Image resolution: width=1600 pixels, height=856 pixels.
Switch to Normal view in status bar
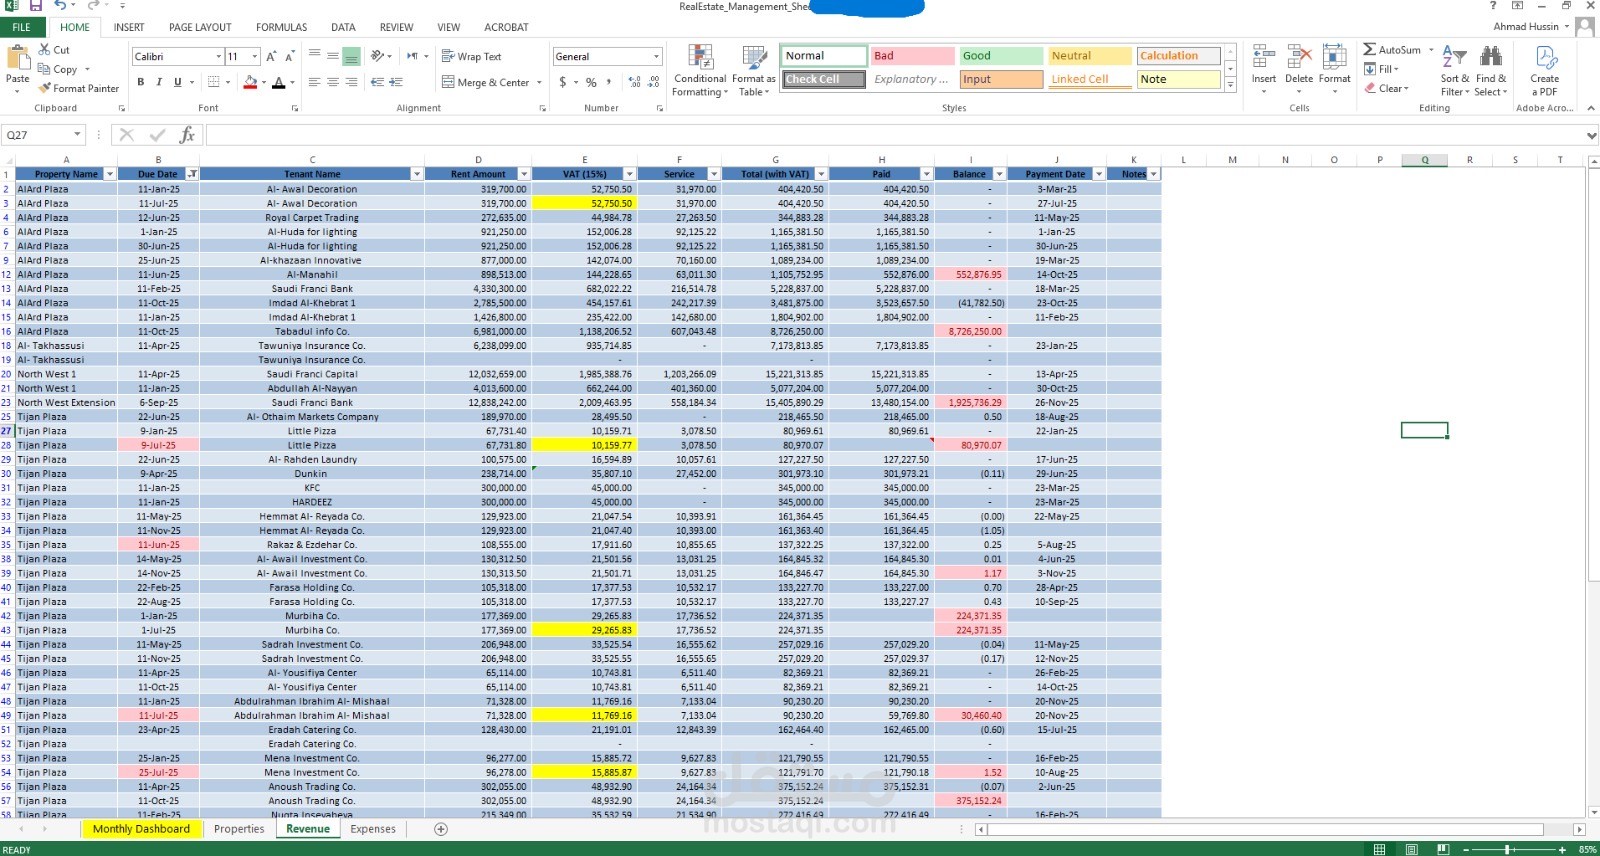1379,849
